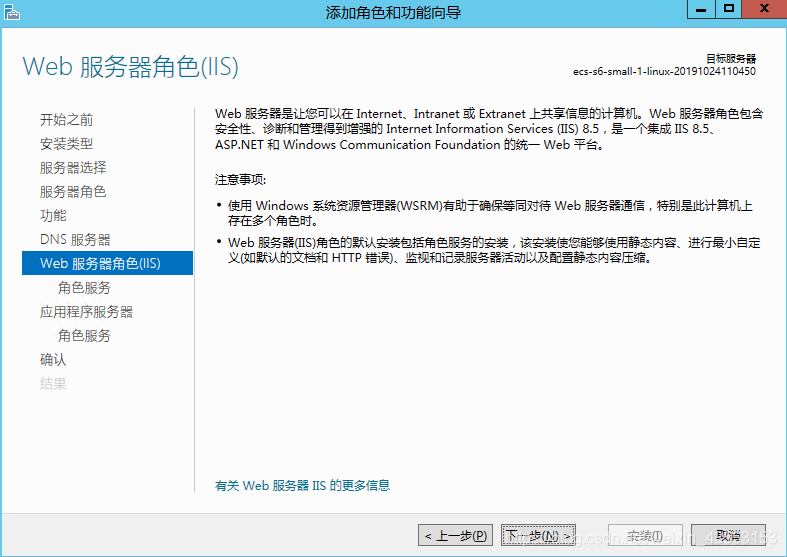787x557 pixels.
Task: Click the wizard icon in the title bar
Action: [12, 12]
